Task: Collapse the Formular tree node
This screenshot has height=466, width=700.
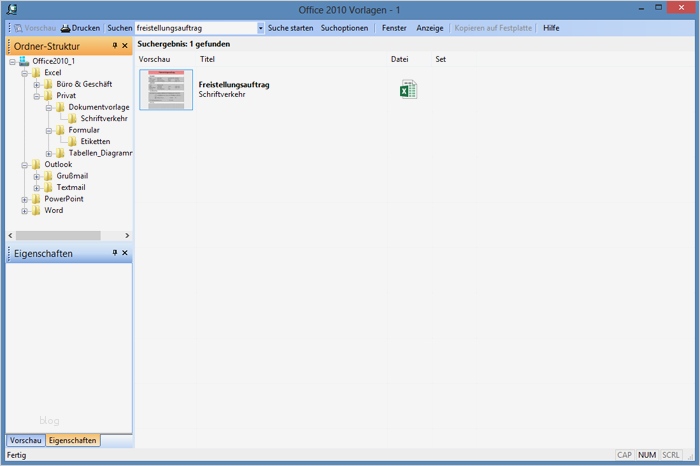Action: [49, 131]
